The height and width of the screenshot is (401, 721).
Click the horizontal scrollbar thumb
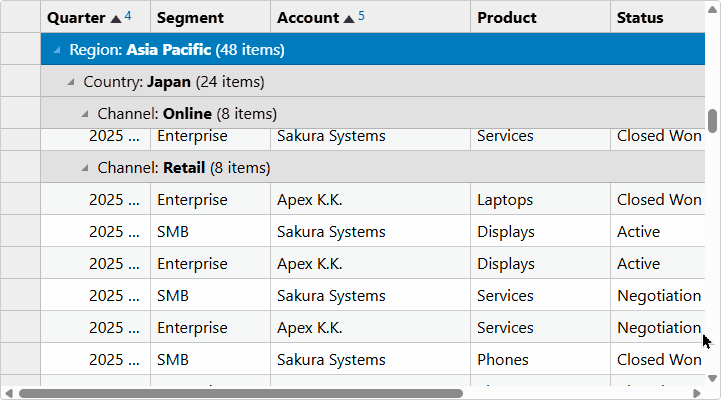tap(240, 394)
